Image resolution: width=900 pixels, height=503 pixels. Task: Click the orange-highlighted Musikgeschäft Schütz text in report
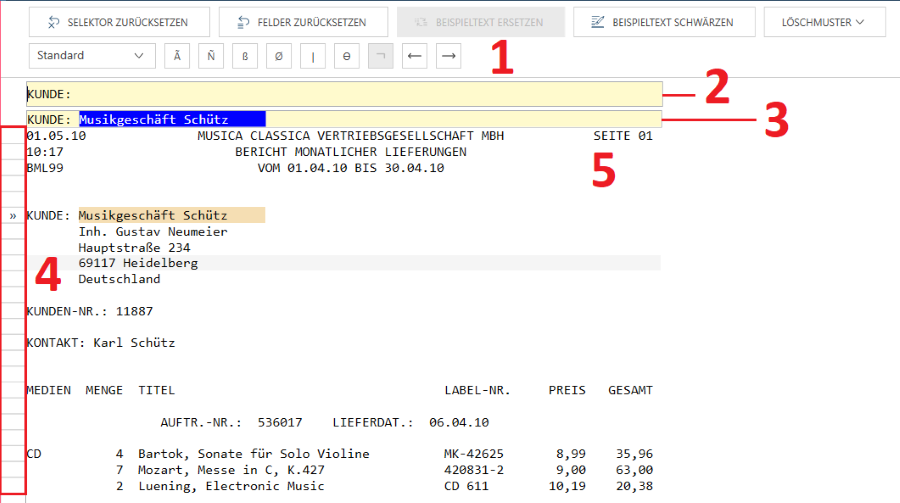170,215
